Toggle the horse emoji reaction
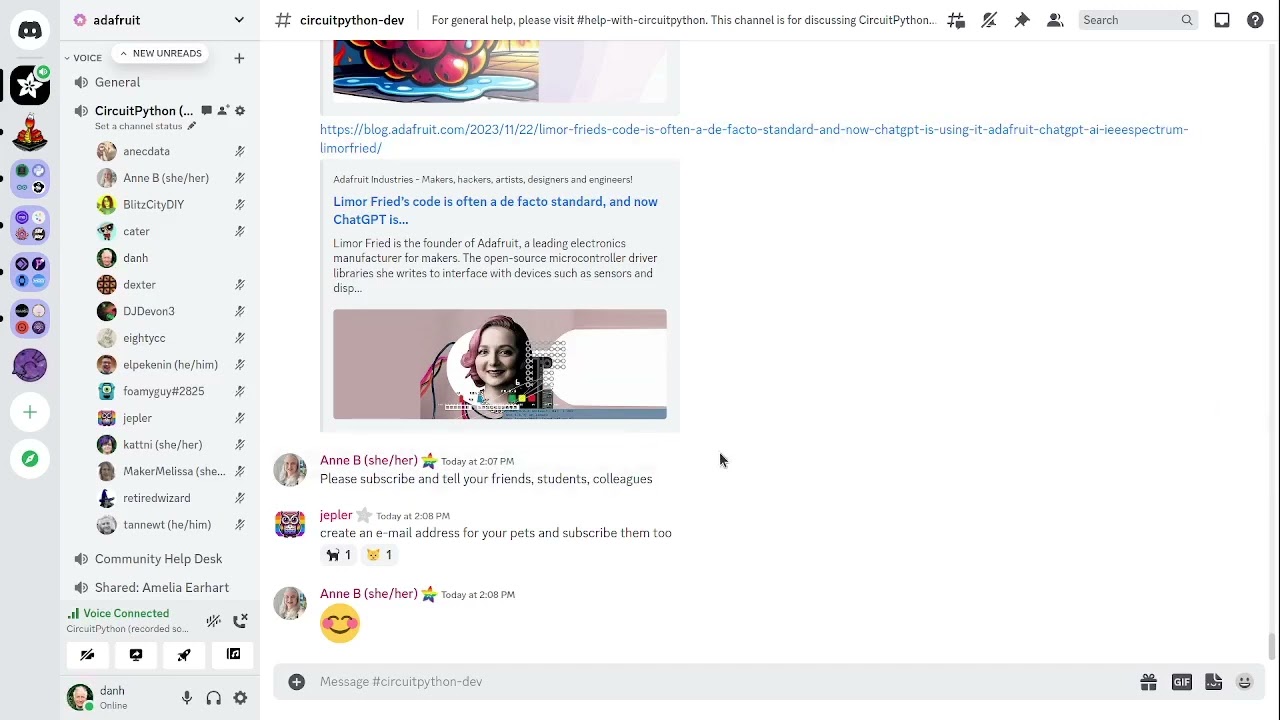1280x720 pixels. pyautogui.click(x=338, y=555)
